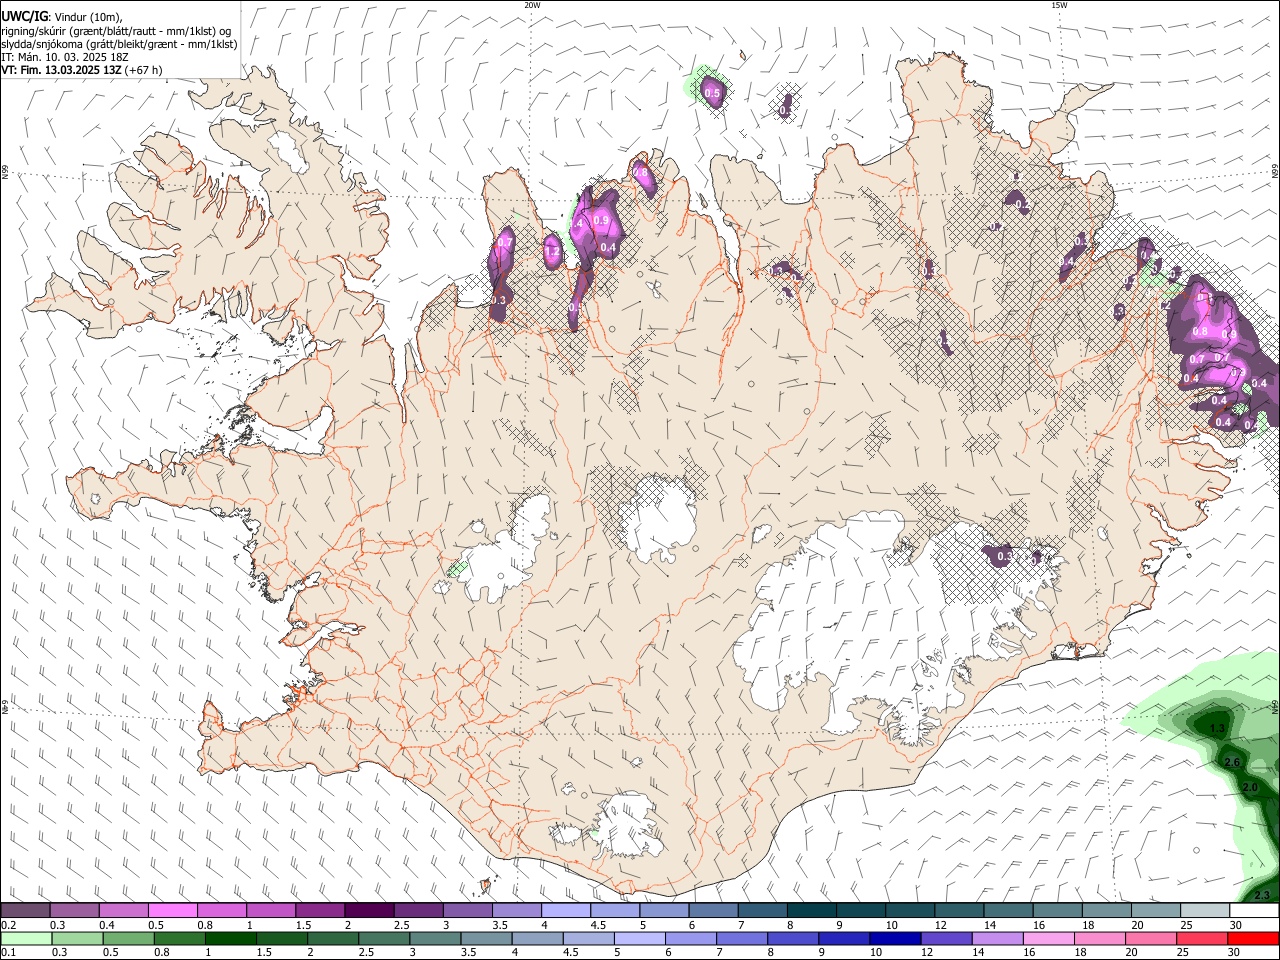Click the 14 swatch in the snow legend
This screenshot has width=1280, height=960.
point(1008,911)
